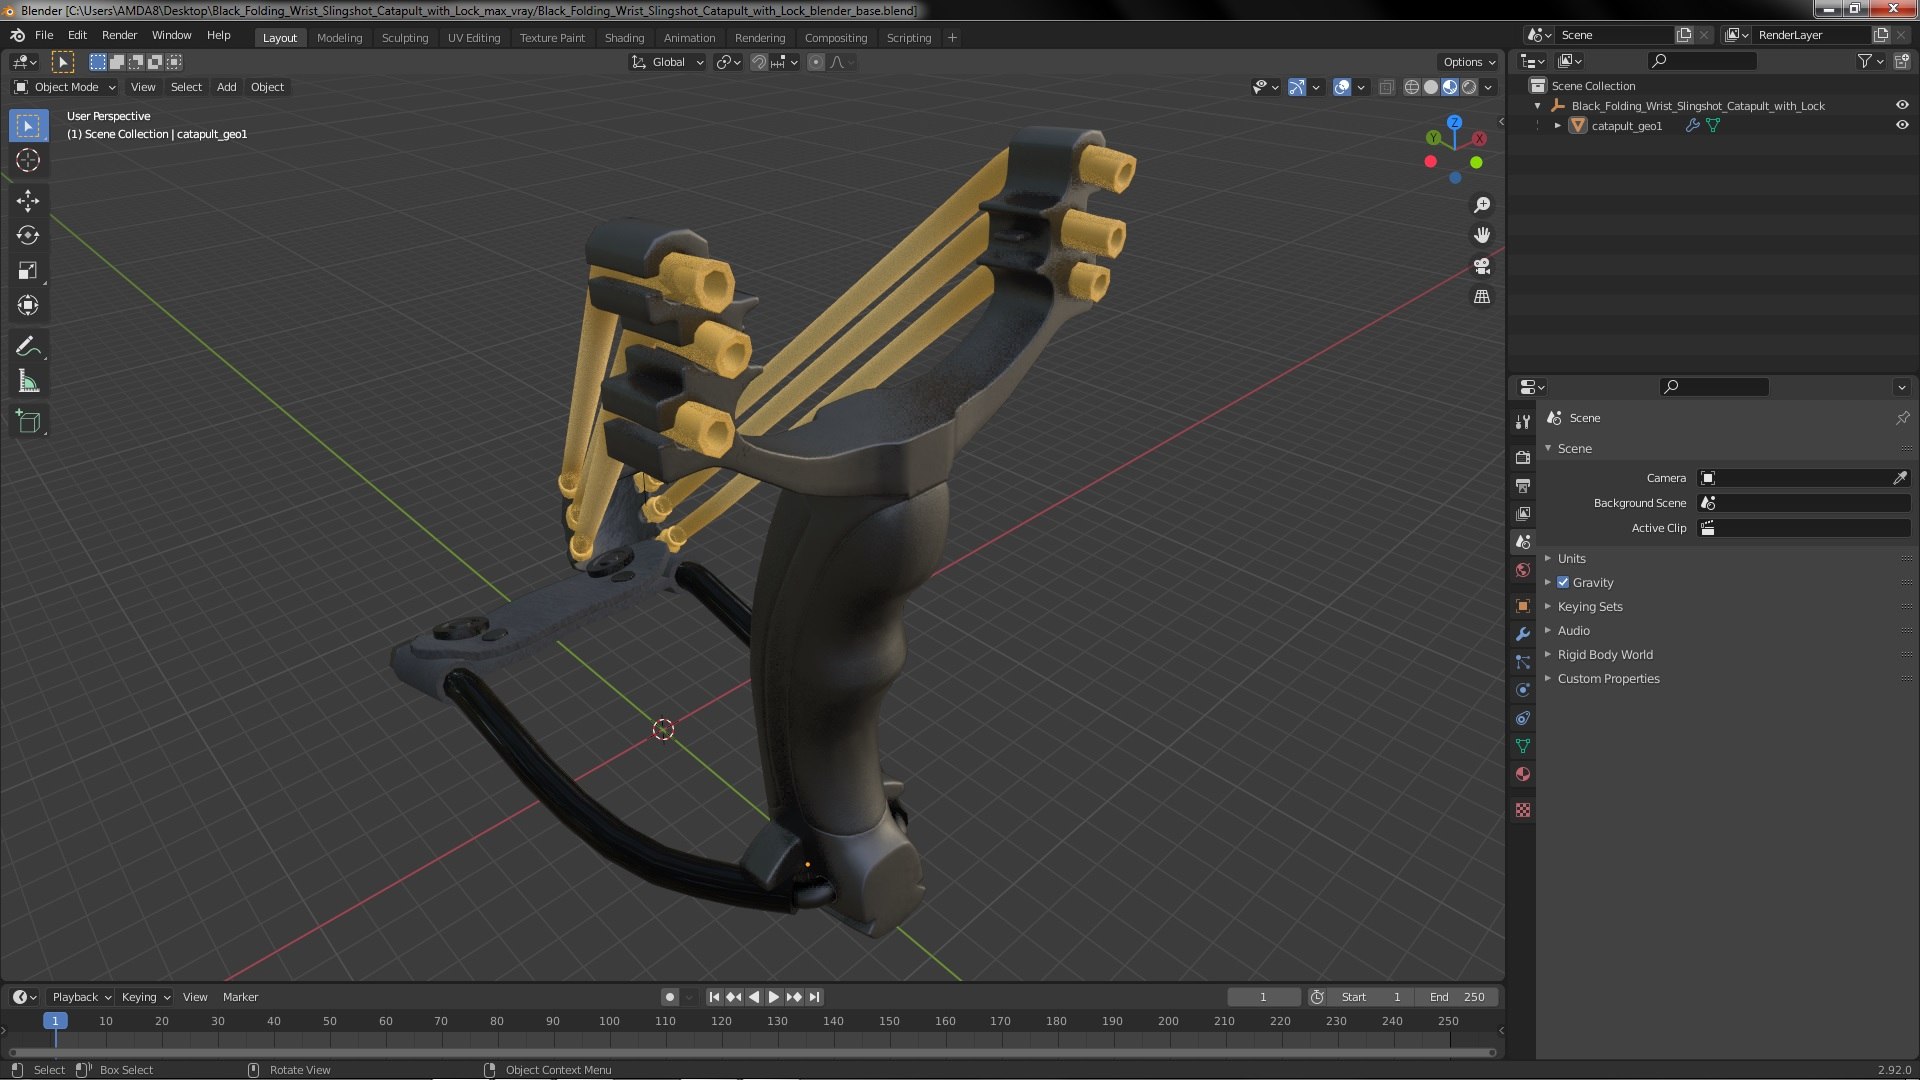Select the Add Cube tool
This screenshot has height=1080, width=1920.
(28, 422)
